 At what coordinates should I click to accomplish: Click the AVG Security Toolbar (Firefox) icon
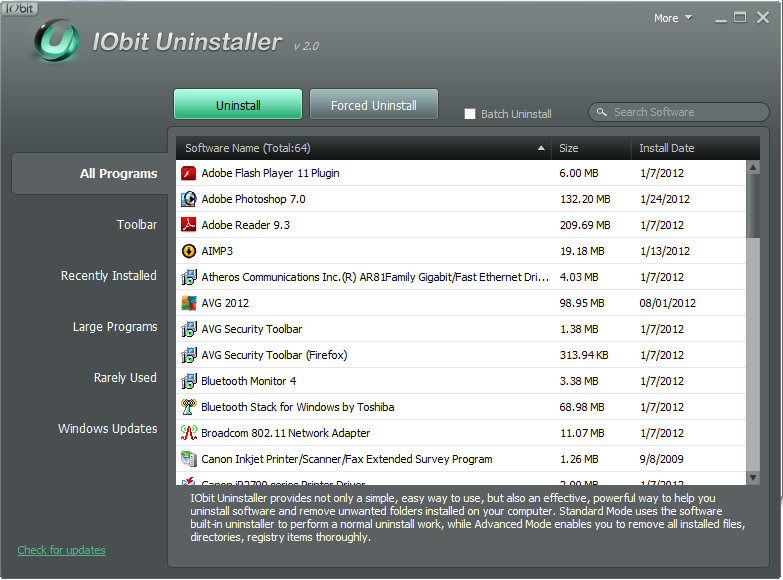click(x=188, y=355)
